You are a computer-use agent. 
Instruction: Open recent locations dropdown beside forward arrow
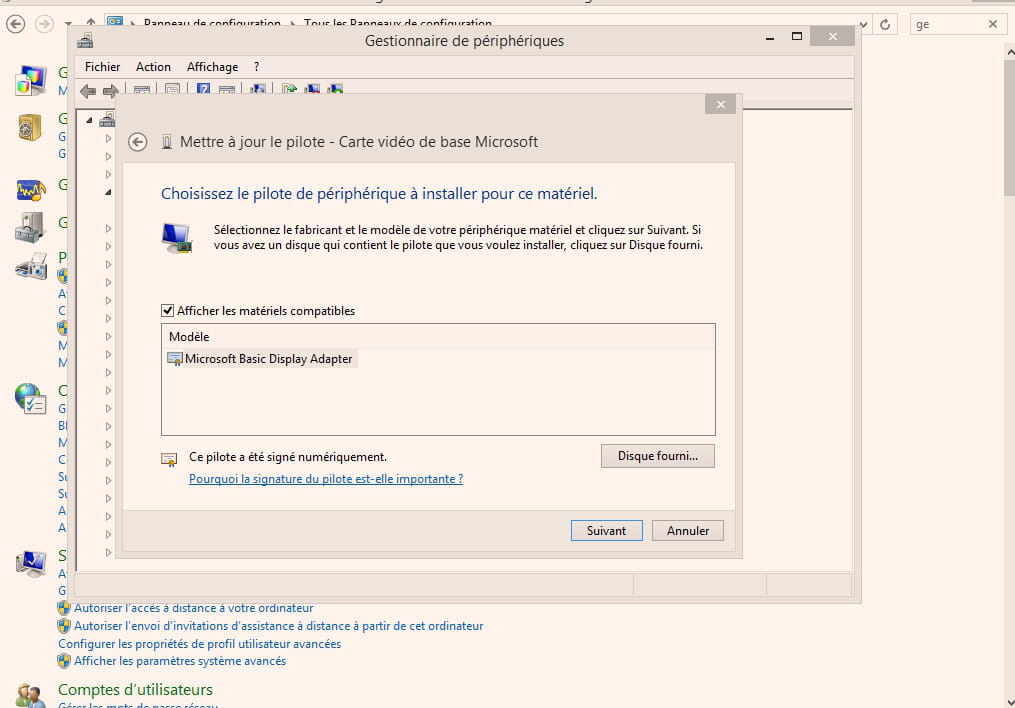pos(69,24)
